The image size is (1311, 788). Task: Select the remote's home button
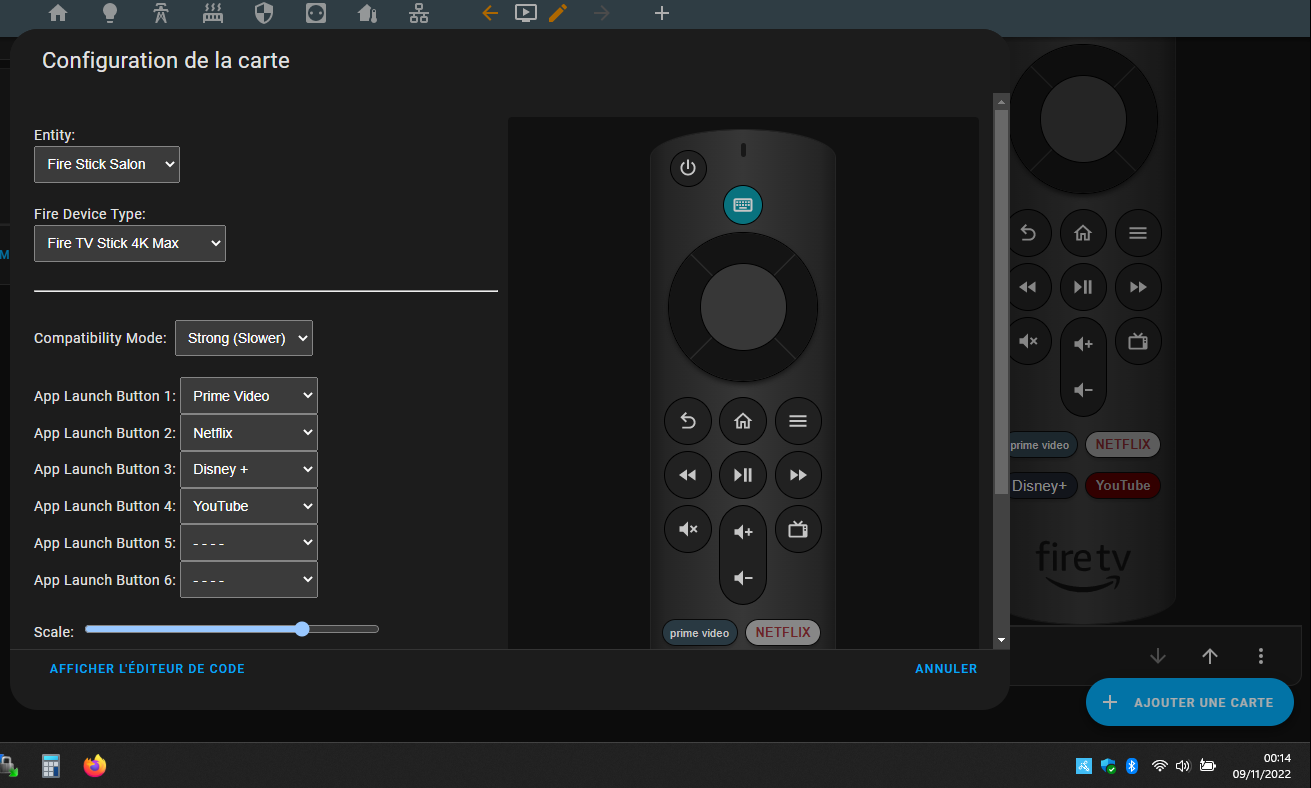tap(743, 421)
